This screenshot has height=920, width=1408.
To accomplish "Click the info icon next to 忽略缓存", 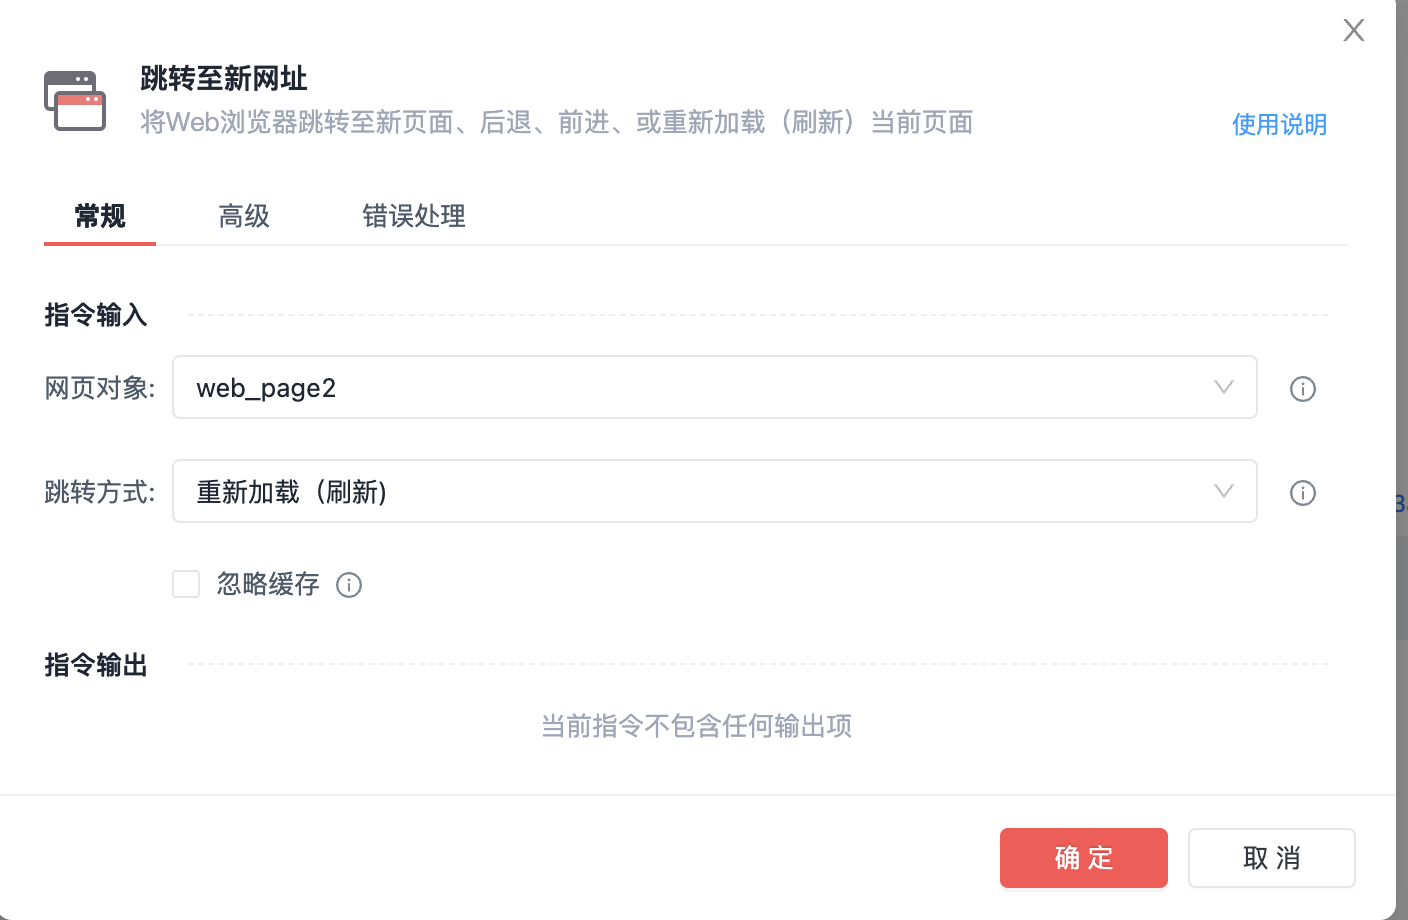I will (349, 585).
